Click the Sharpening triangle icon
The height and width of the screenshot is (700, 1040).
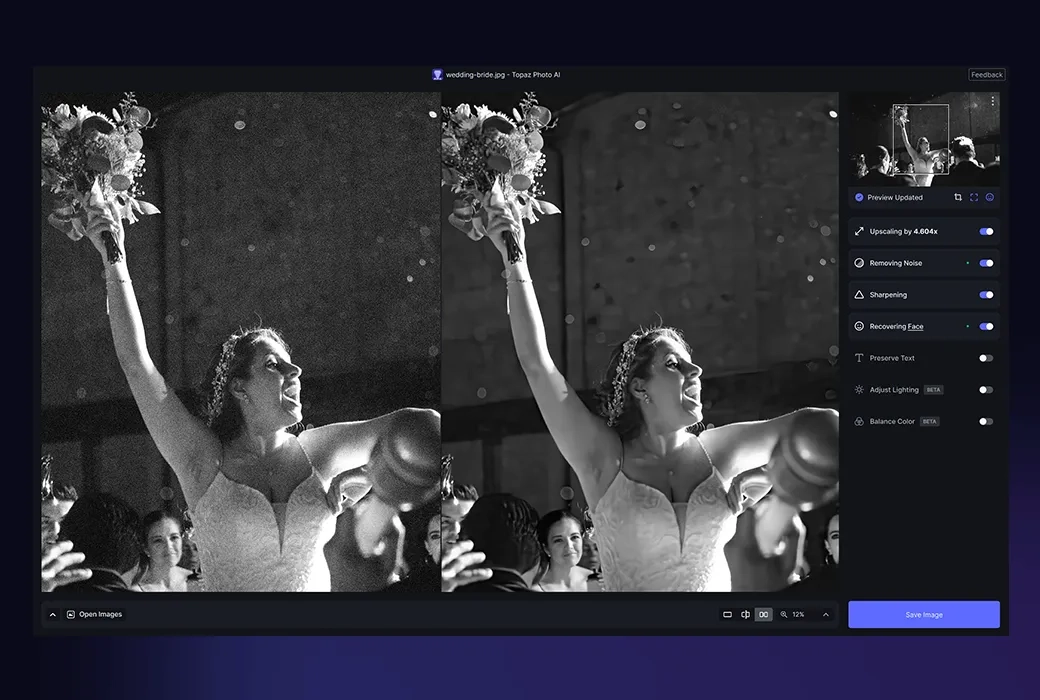click(859, 295)
